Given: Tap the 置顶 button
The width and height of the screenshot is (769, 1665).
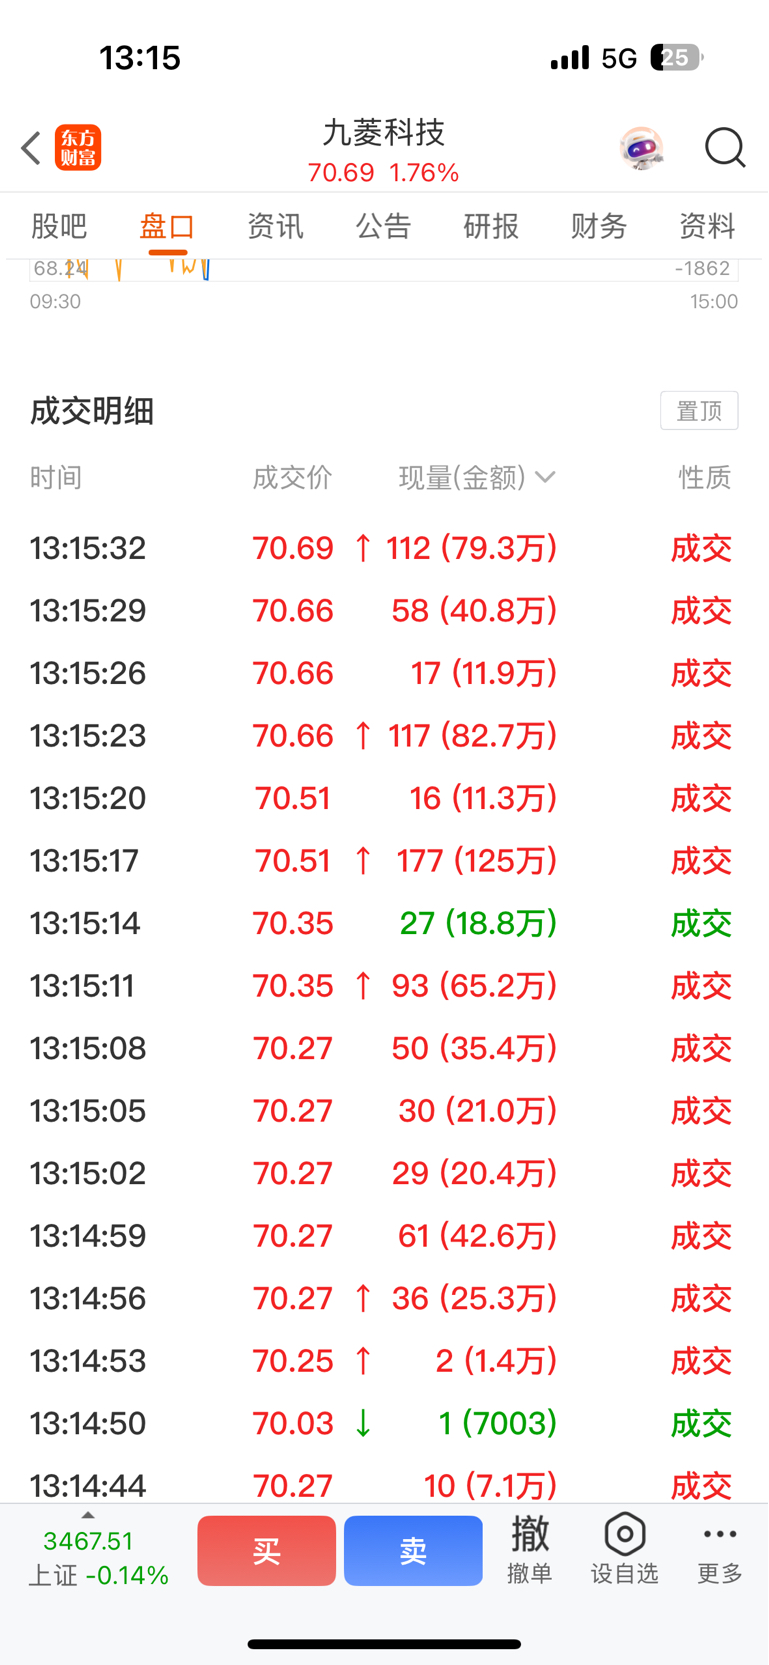Looking at the screenshot, I should 699,411.
